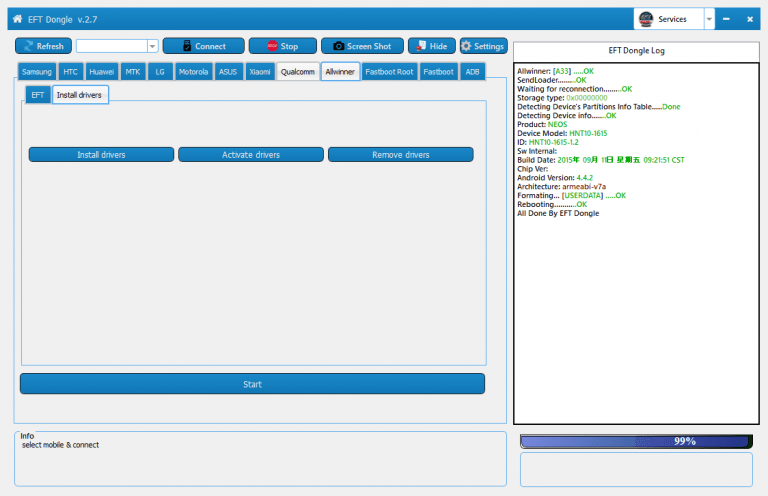Click the Remove drivers button

tap(401, 155)
